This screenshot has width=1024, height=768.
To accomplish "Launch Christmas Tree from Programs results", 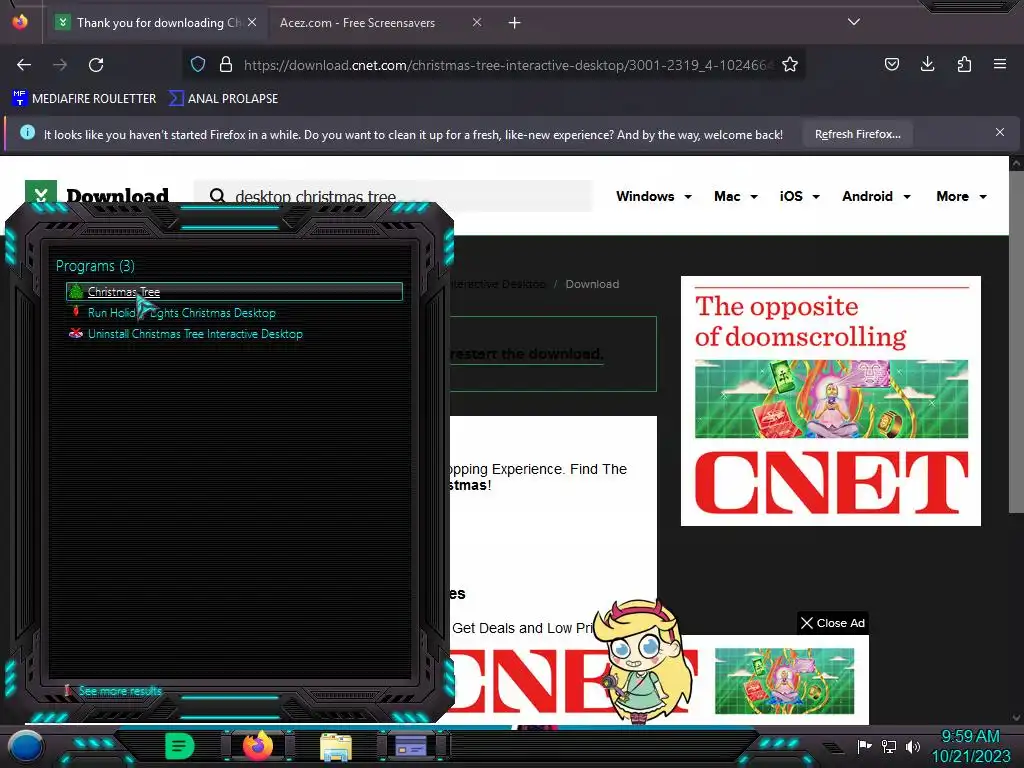I will 234,292.
